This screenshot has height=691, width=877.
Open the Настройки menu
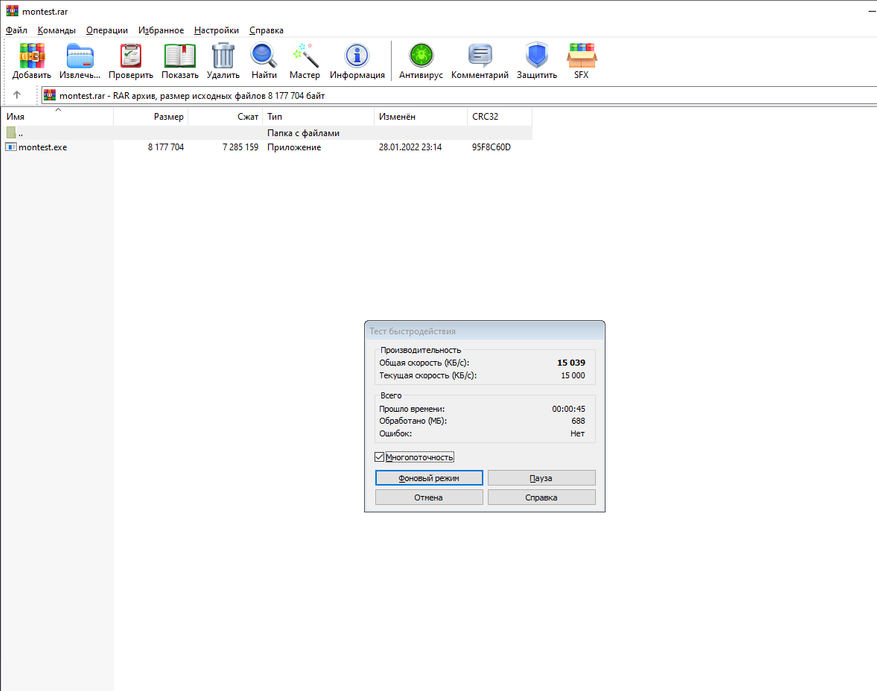(216, 30)
